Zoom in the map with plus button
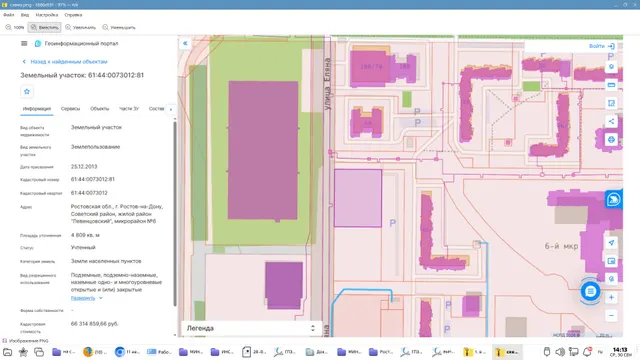The image size is (640, 360). 611,298
